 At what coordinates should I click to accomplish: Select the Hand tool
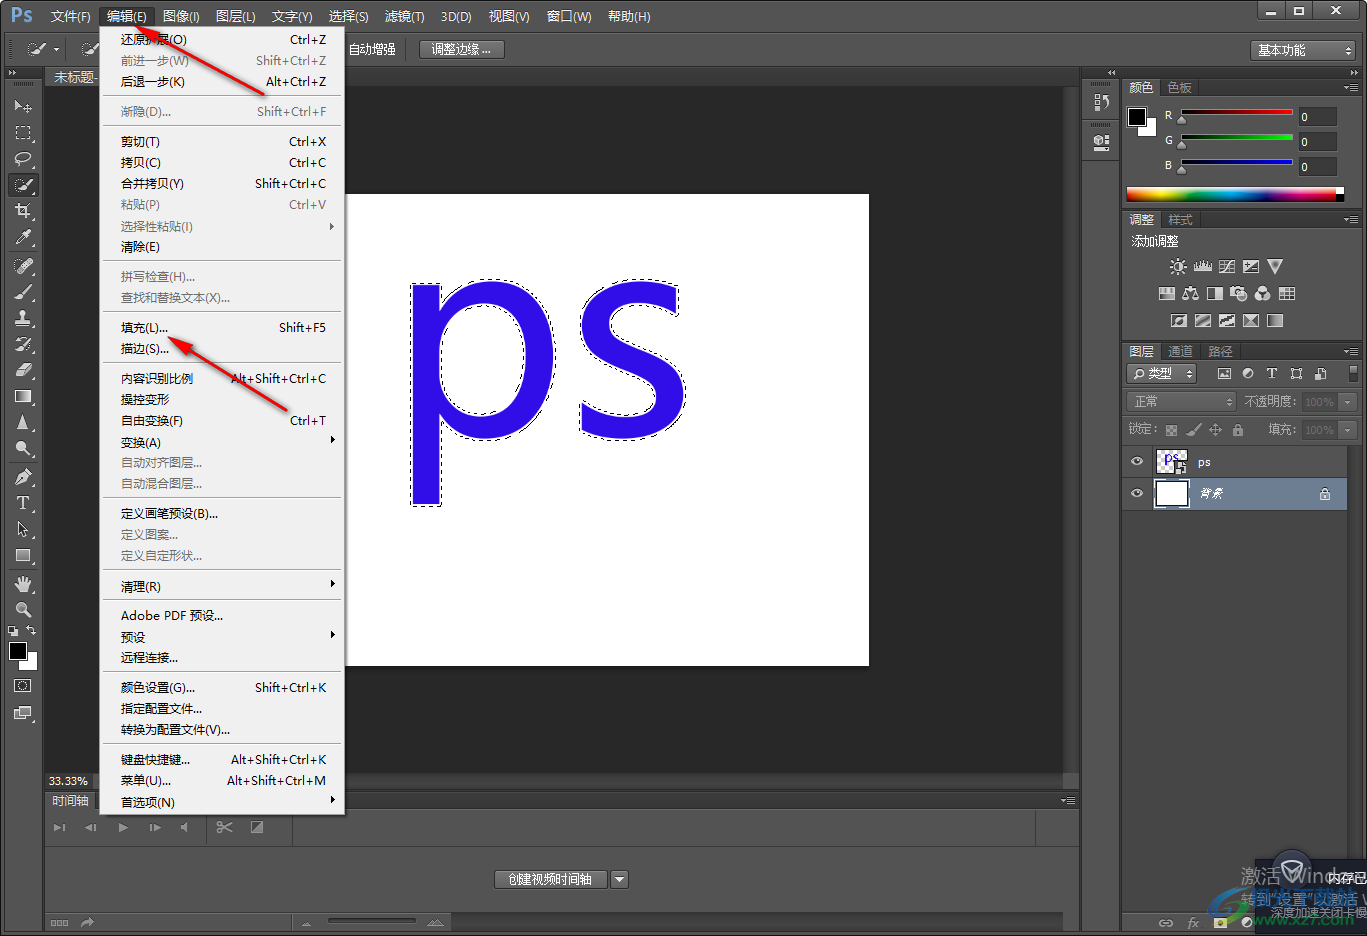pyautogui.click(x=23, y=584)
